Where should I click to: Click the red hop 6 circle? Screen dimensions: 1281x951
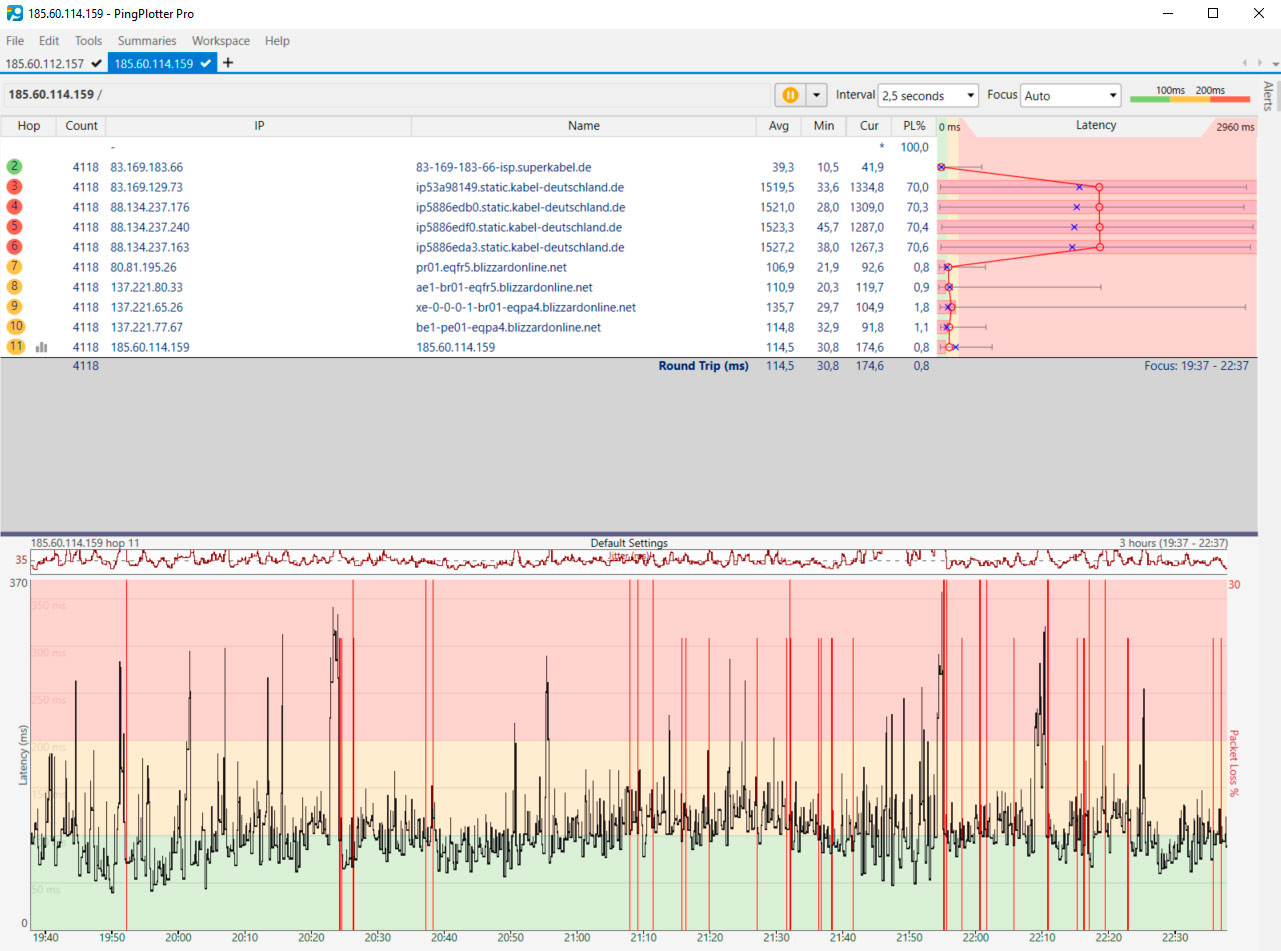pos(14,247)
